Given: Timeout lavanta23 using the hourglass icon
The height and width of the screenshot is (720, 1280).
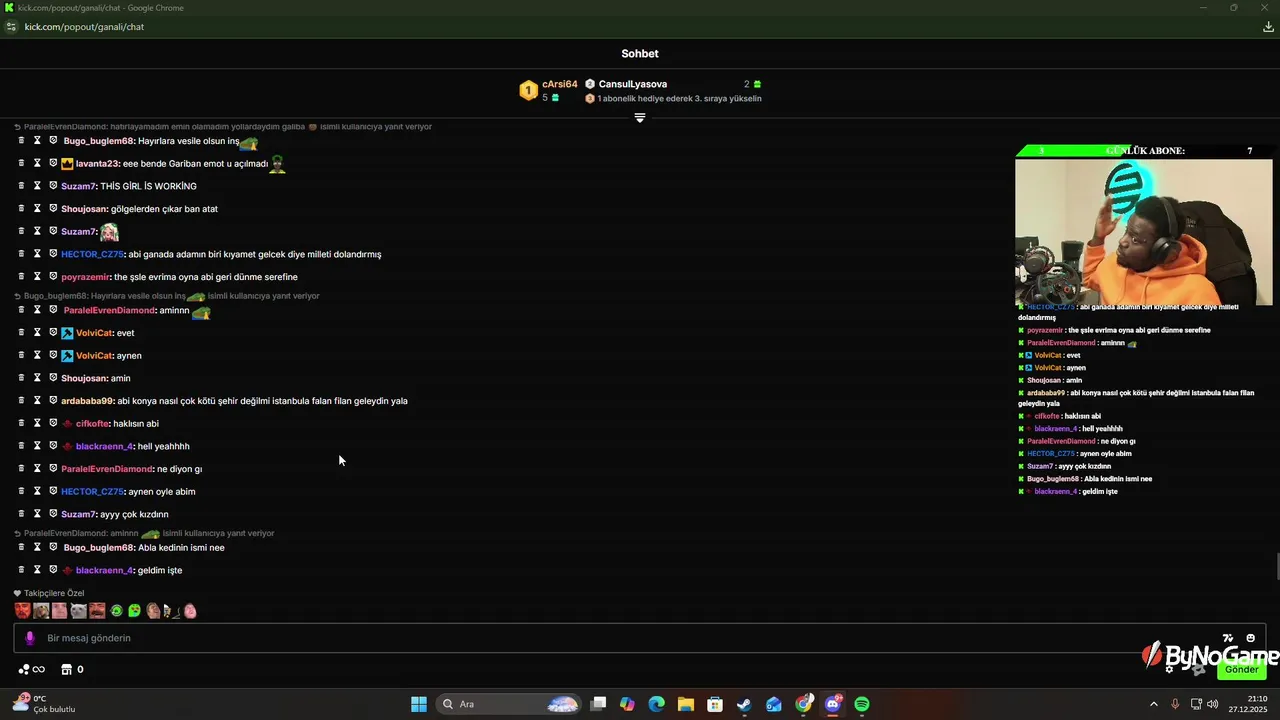Looking at the screenshot, I should point(37,163).
